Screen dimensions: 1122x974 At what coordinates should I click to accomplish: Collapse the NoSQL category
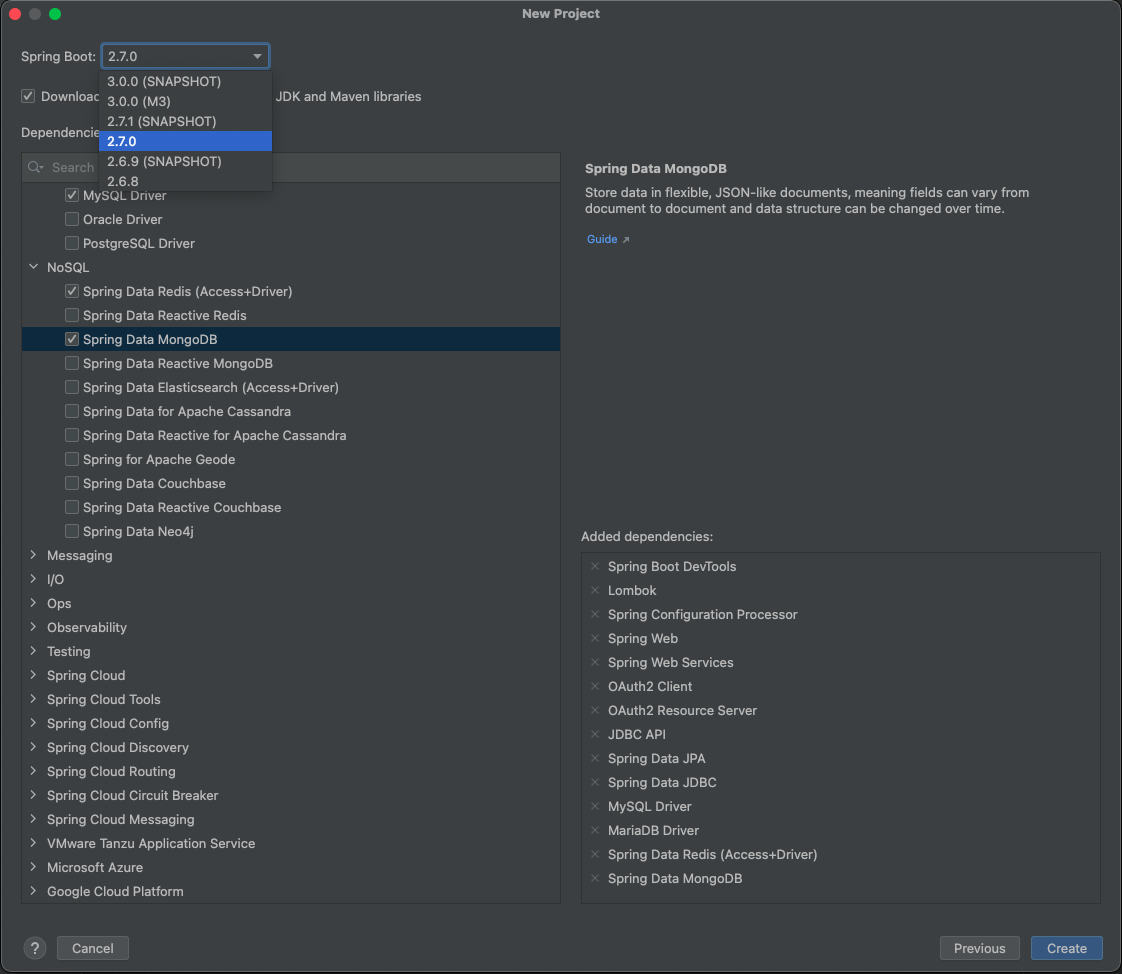pyautogui.click(x=34, y=267)
